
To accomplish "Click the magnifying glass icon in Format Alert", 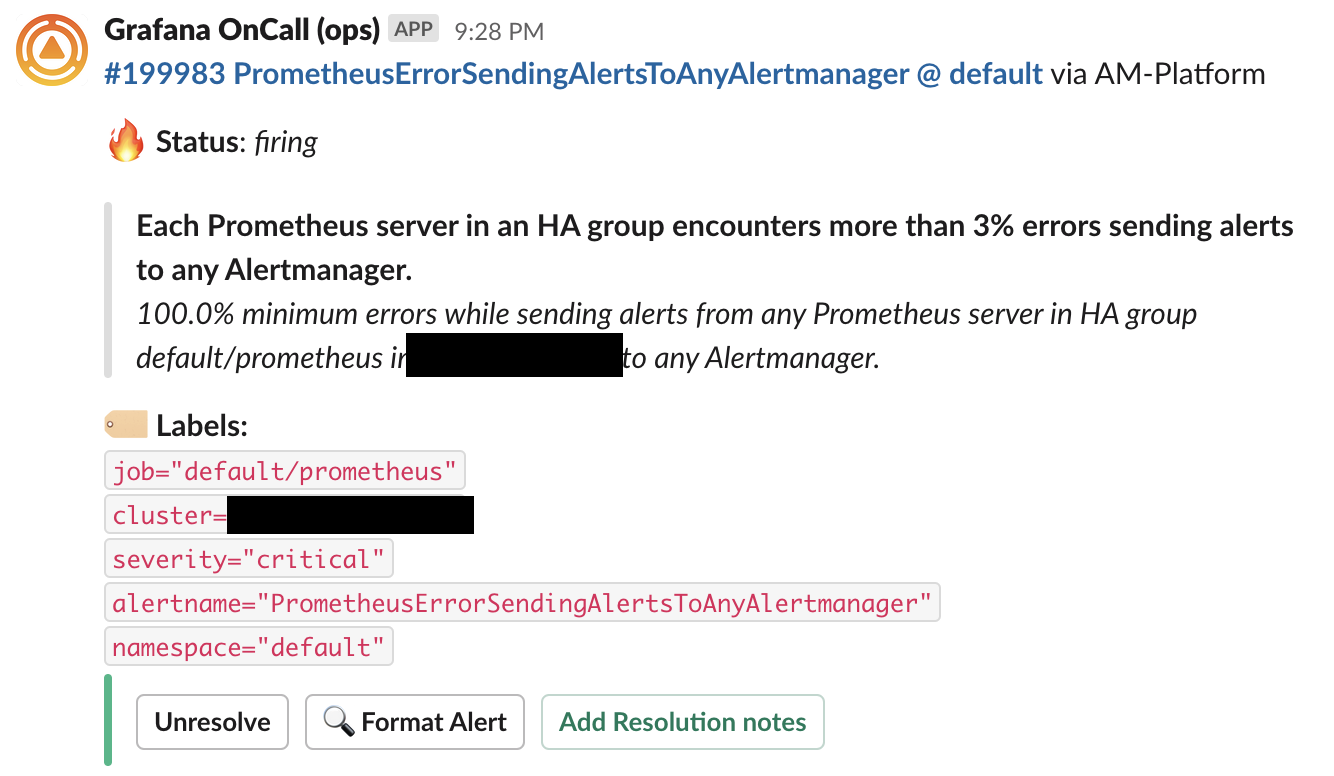I will tap(339, 722).
